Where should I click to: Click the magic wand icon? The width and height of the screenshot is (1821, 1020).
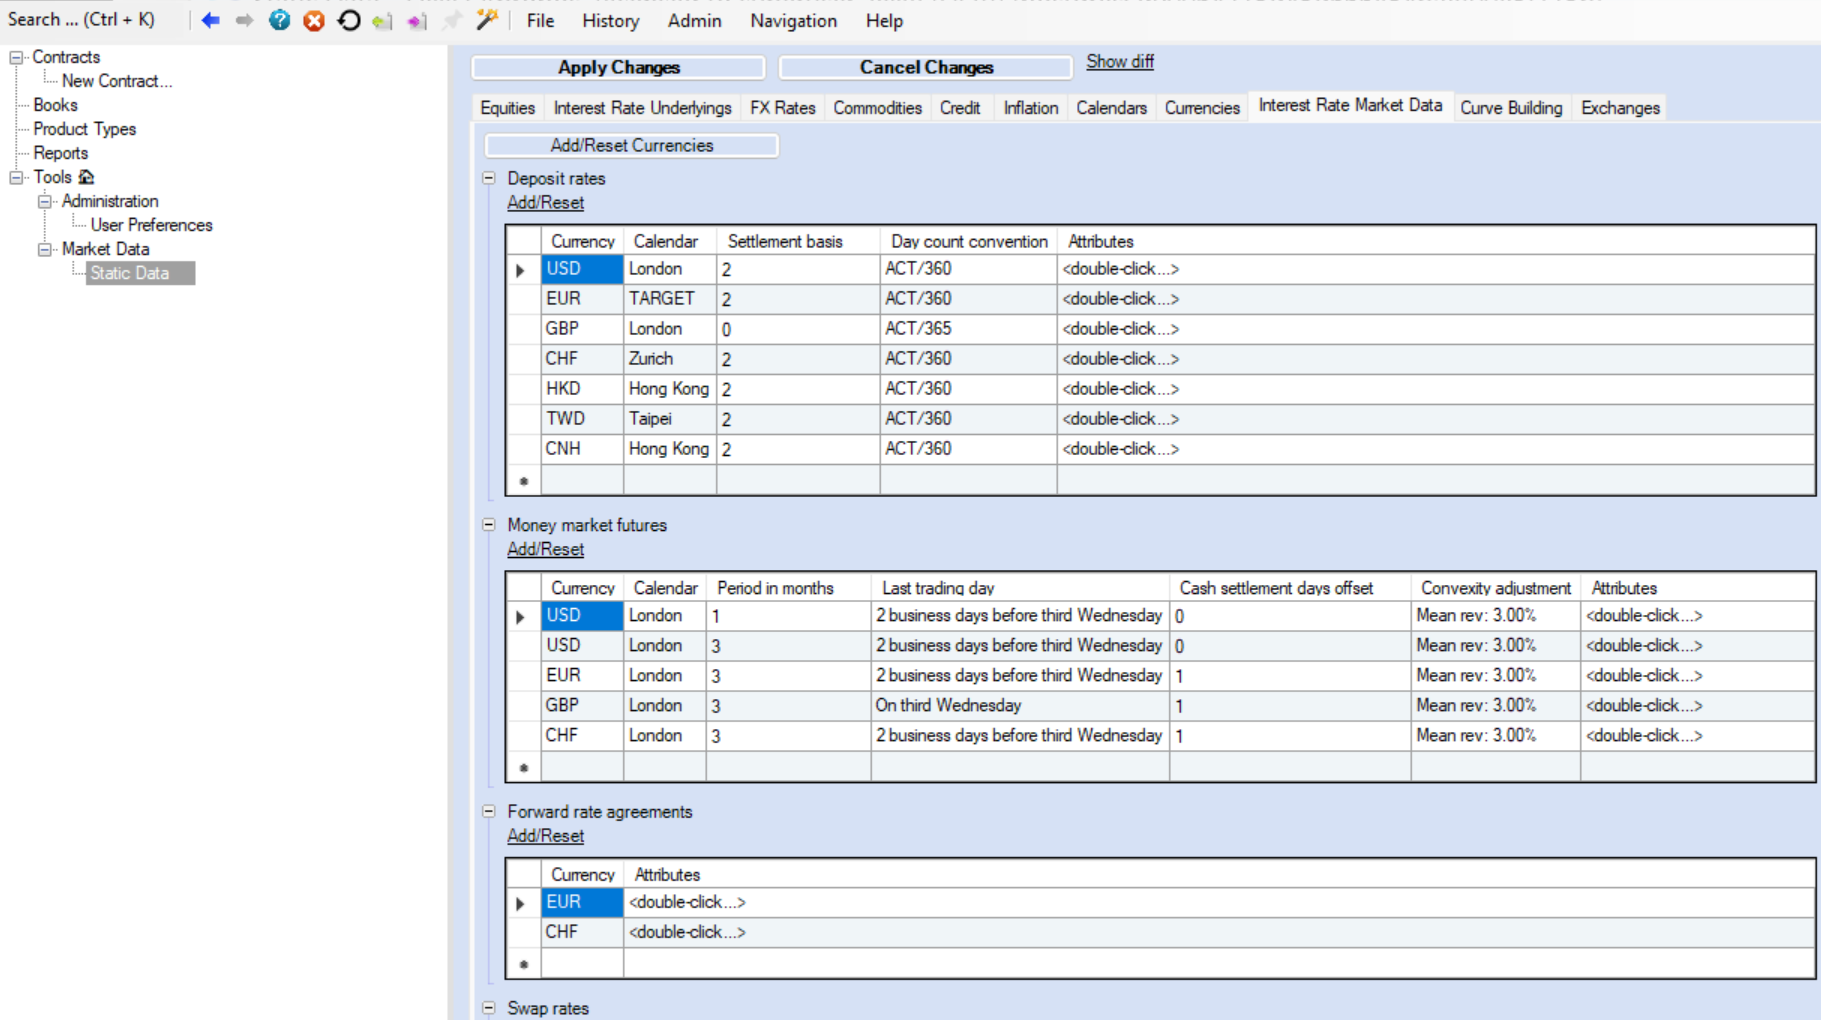point(487,19)
